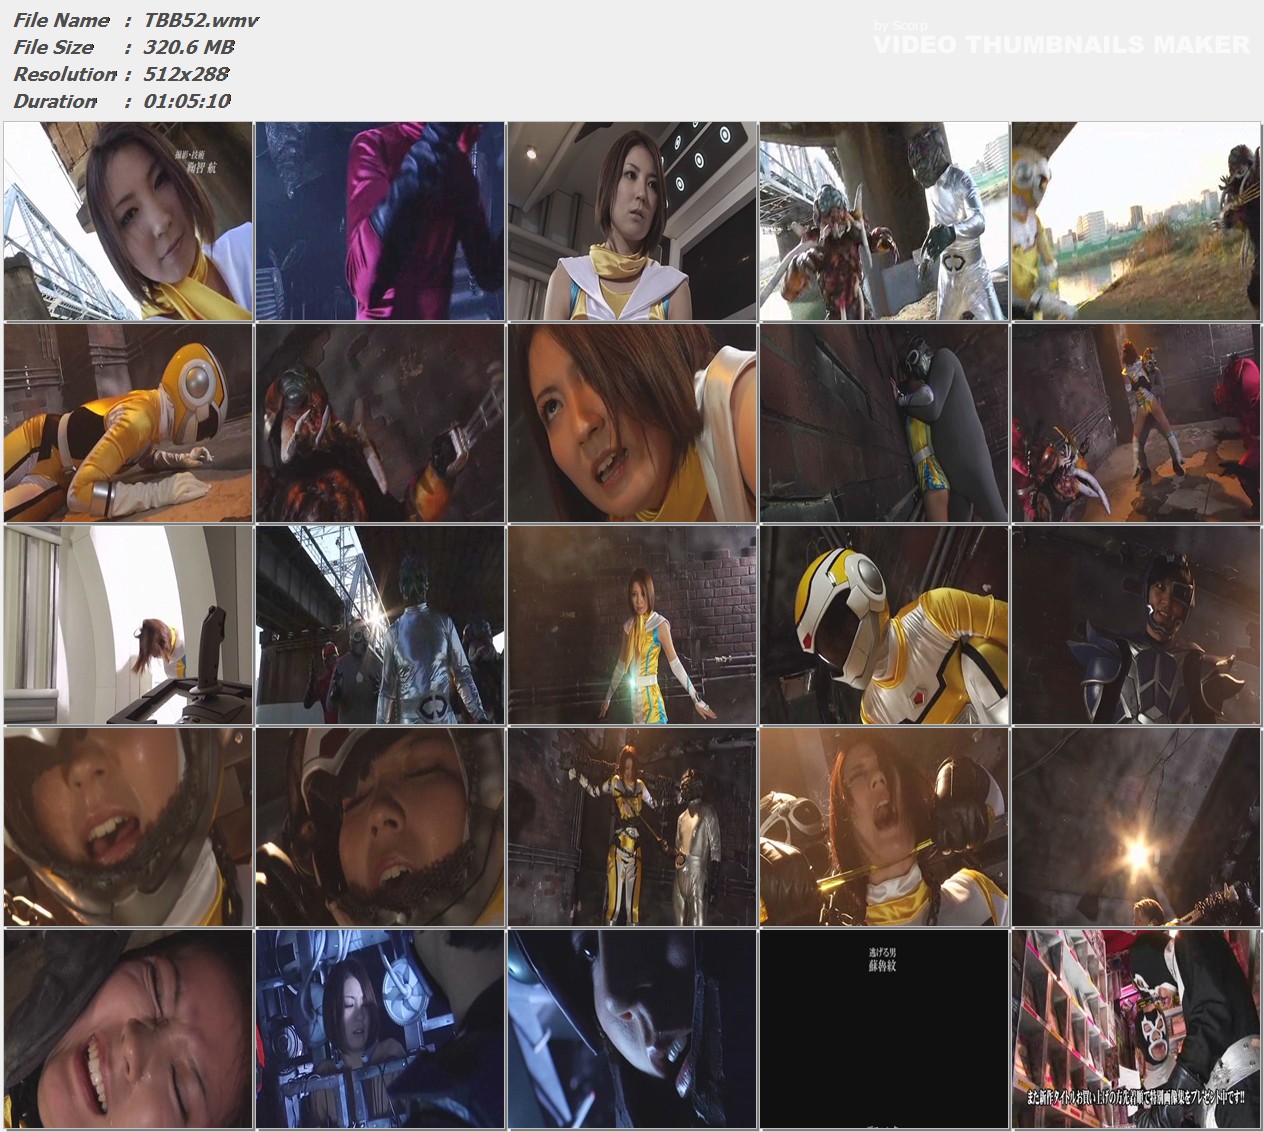
Task: Click the File Size label
Action: point(53,47)
